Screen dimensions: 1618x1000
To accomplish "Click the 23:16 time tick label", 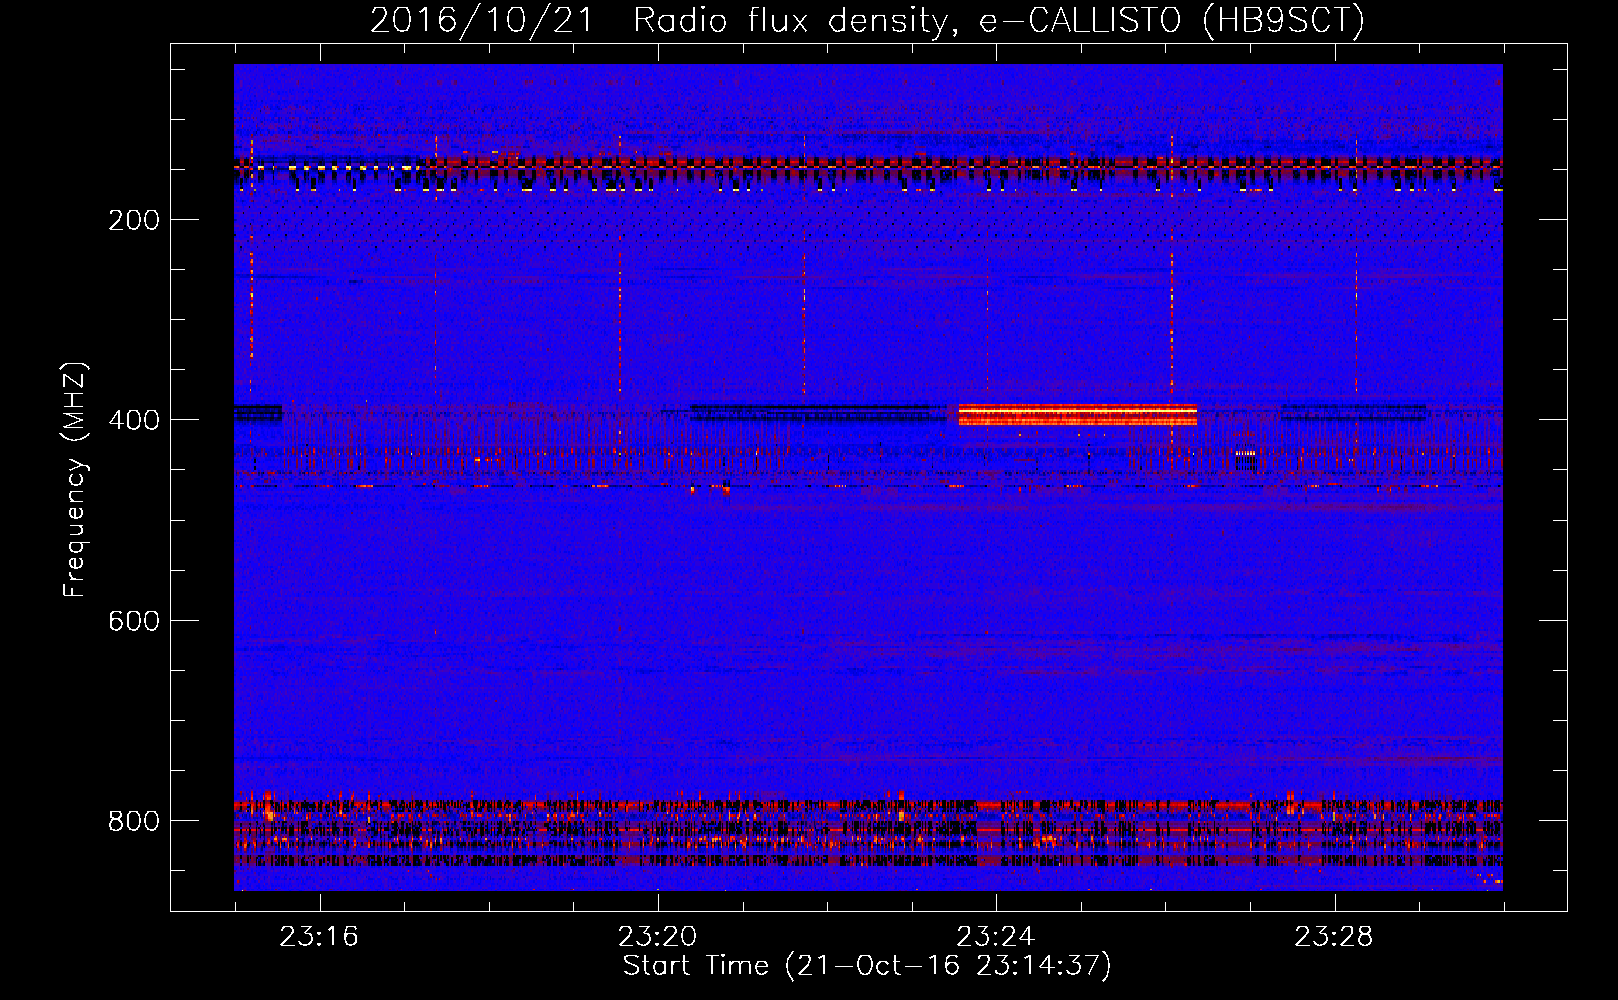I will tap(319, 937).
